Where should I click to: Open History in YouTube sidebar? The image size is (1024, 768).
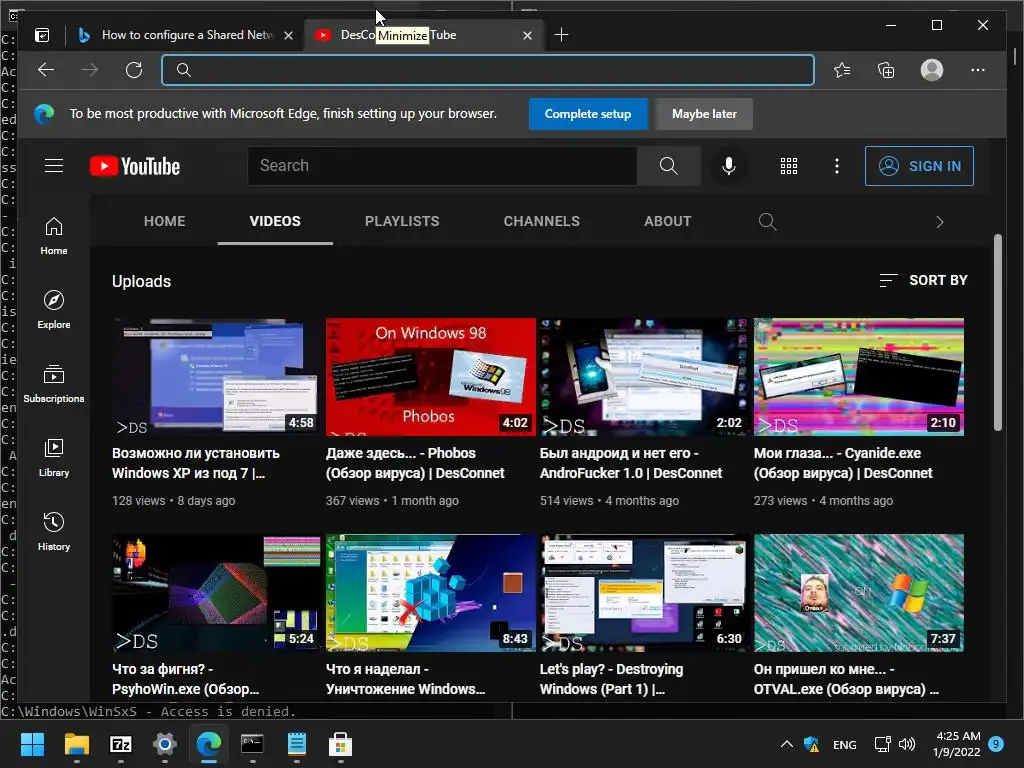tap(54, 532)
